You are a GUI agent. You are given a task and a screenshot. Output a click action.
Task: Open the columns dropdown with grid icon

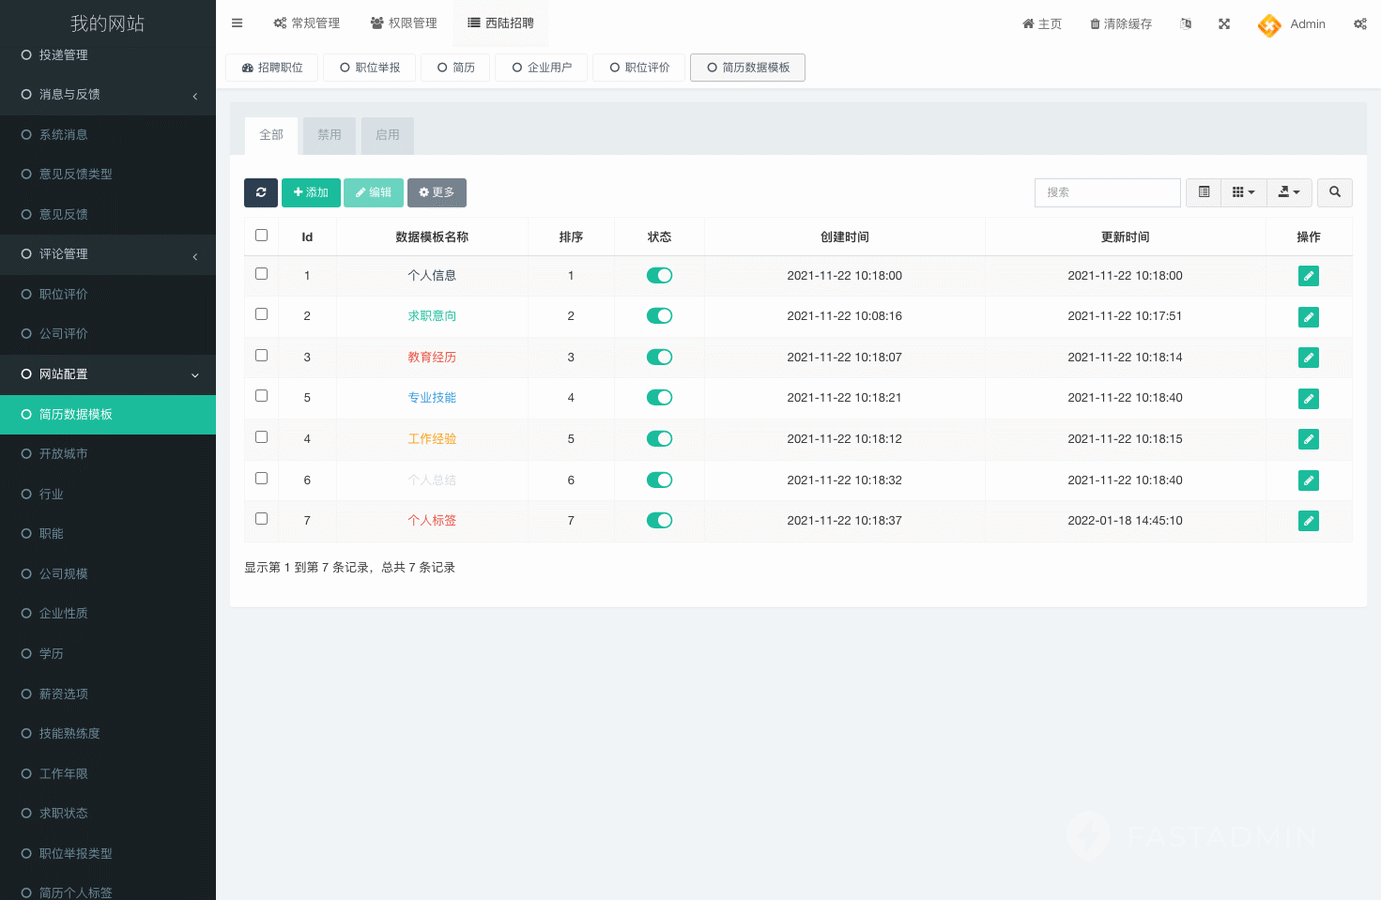click(1243, 192)
